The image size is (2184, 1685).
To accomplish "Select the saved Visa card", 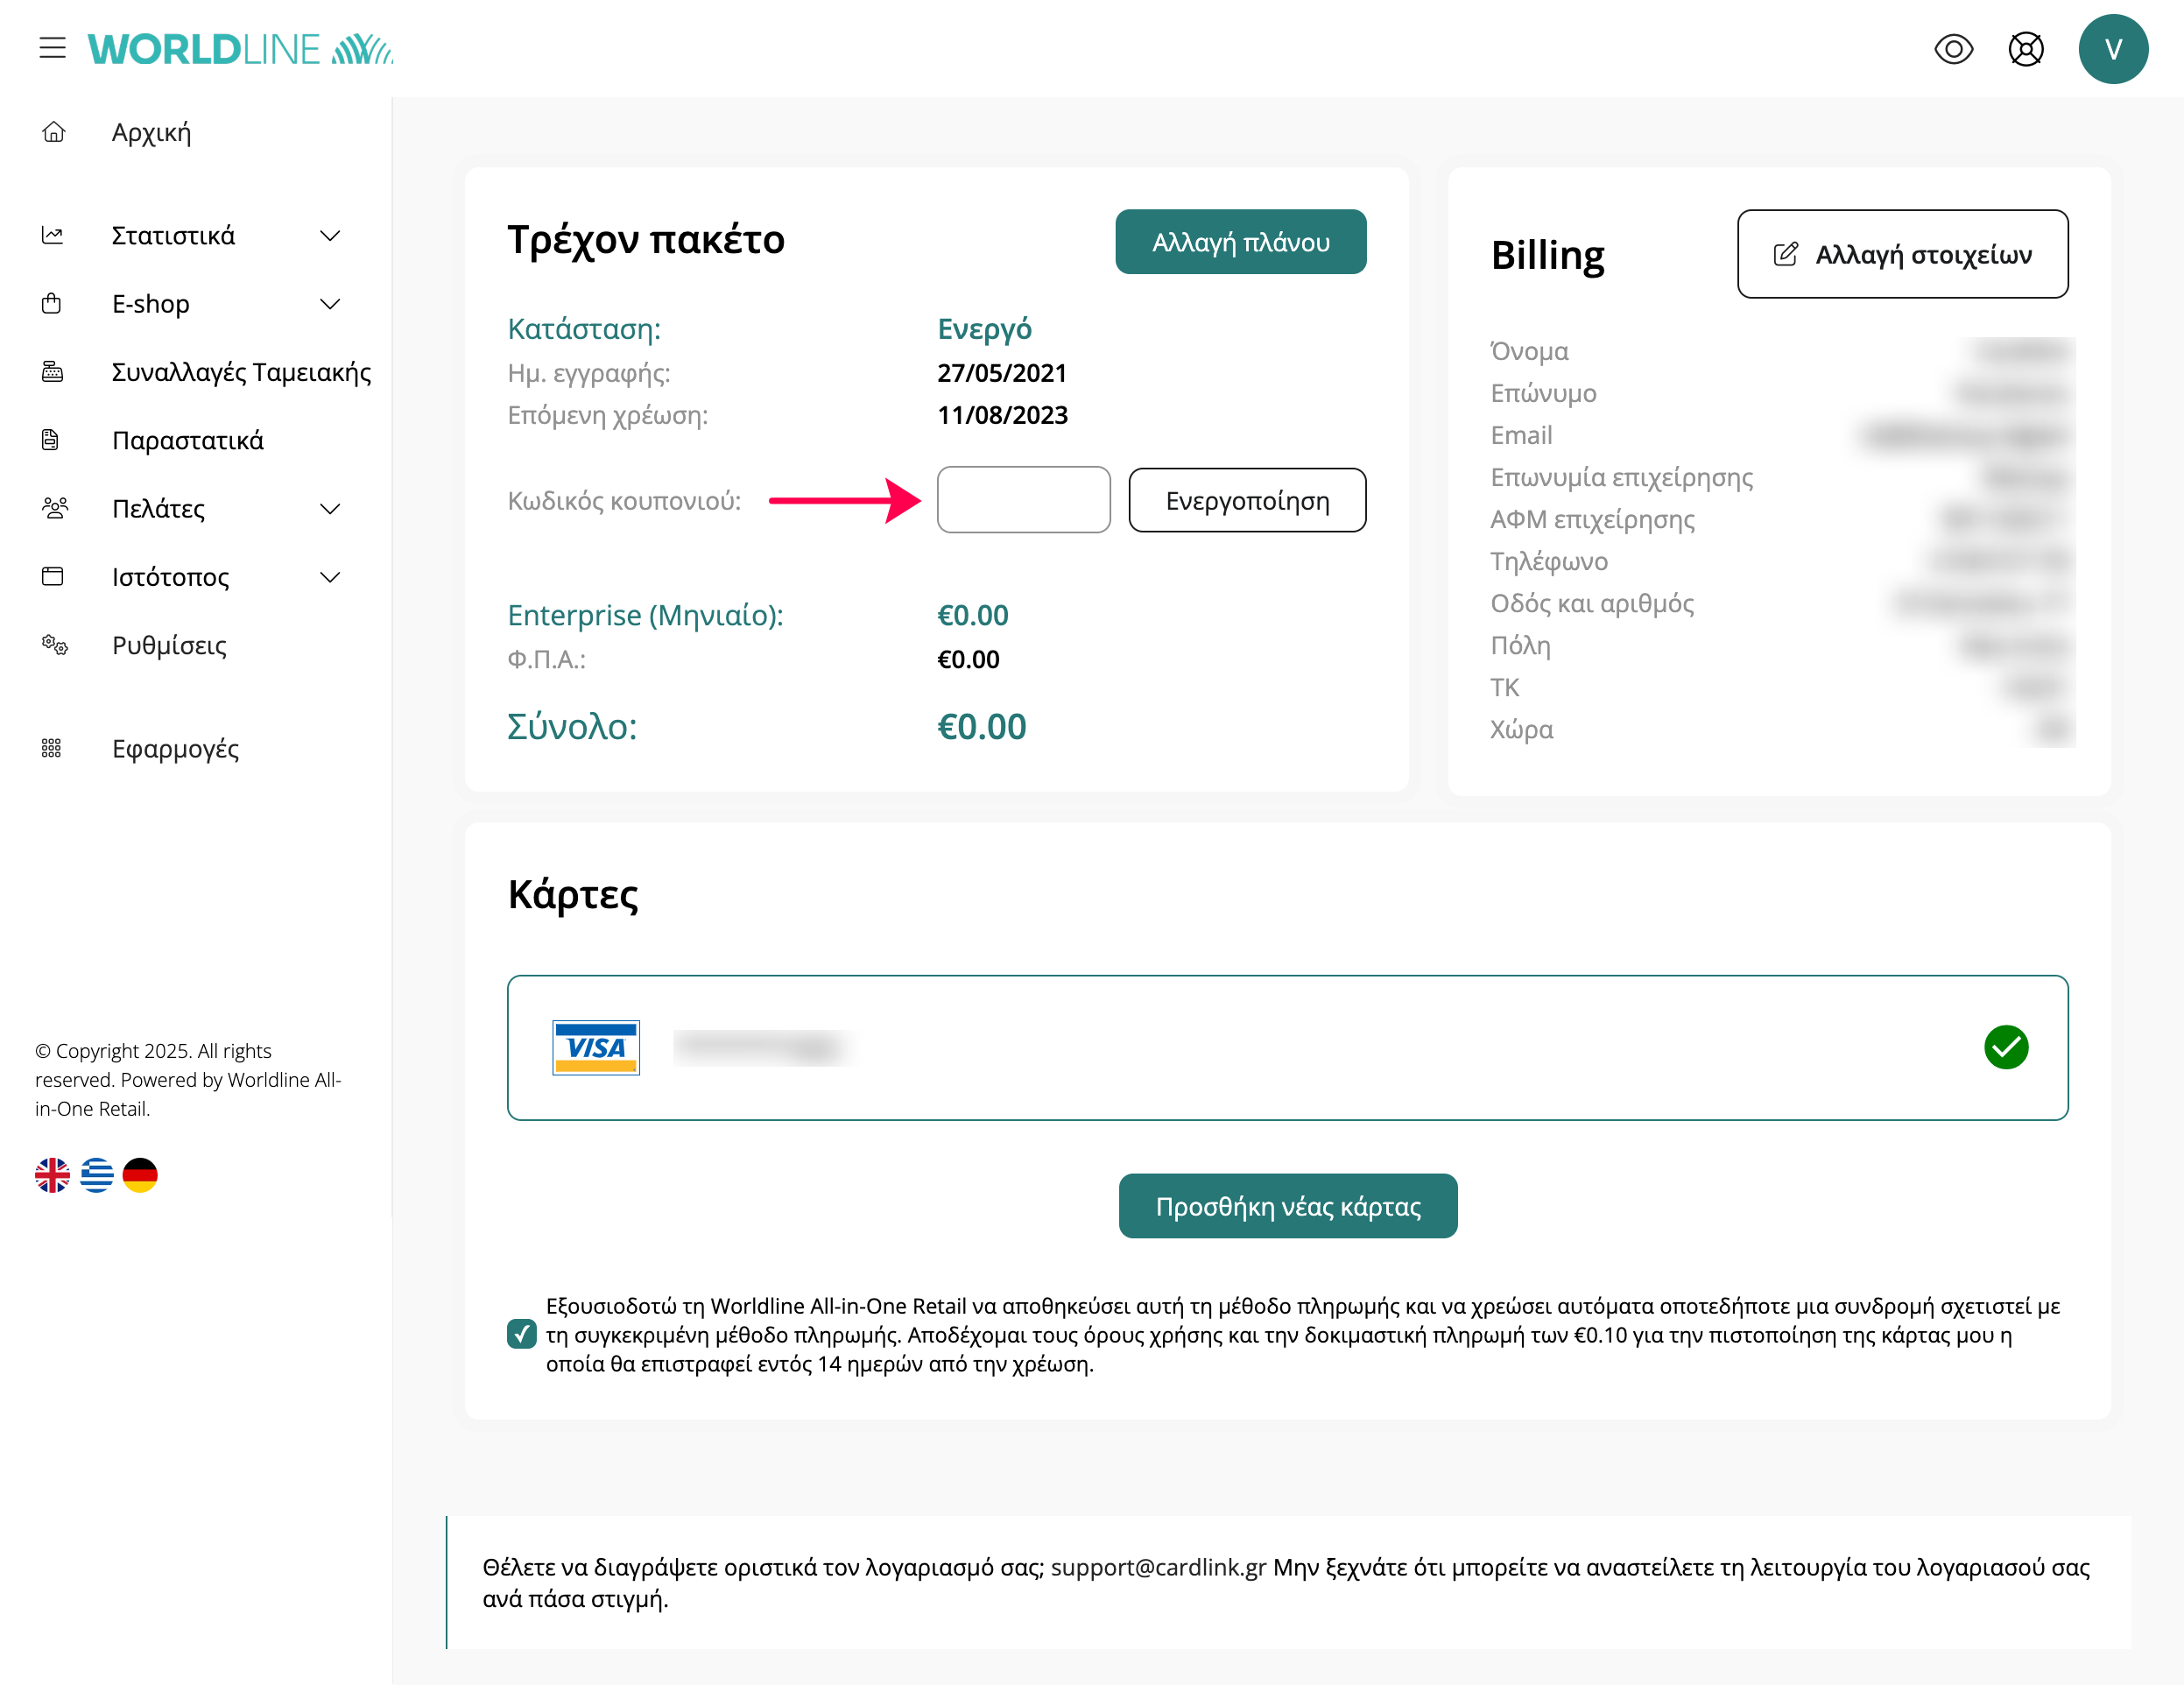I will (x=1287, y=1047).
